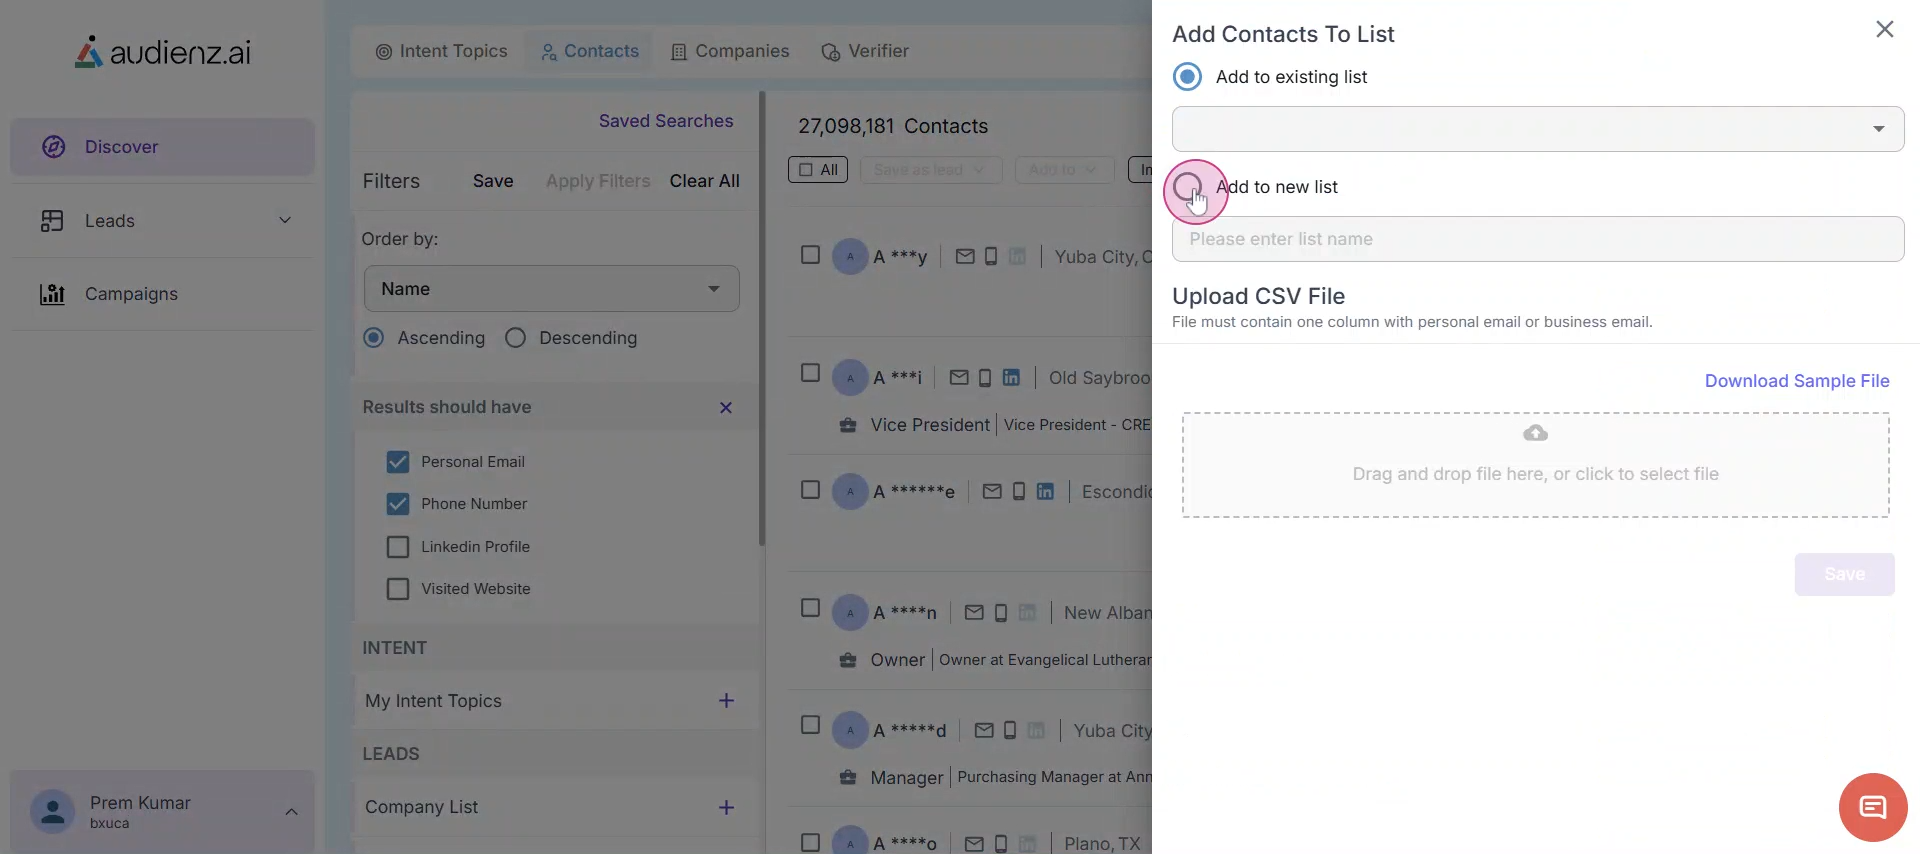Click the email icon for Yuba City contact A***y
Screen dimensions: 1920x854
coord(964,257)
